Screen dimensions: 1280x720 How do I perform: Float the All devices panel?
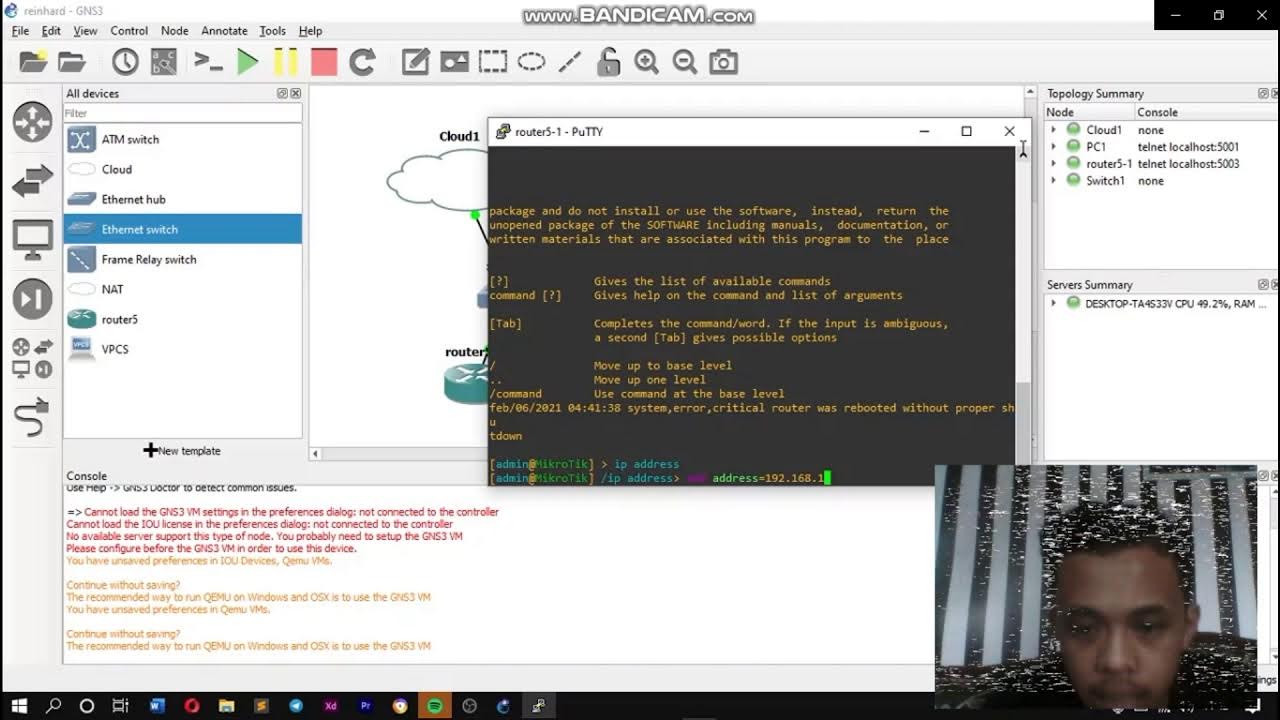[x=283, y=93]
